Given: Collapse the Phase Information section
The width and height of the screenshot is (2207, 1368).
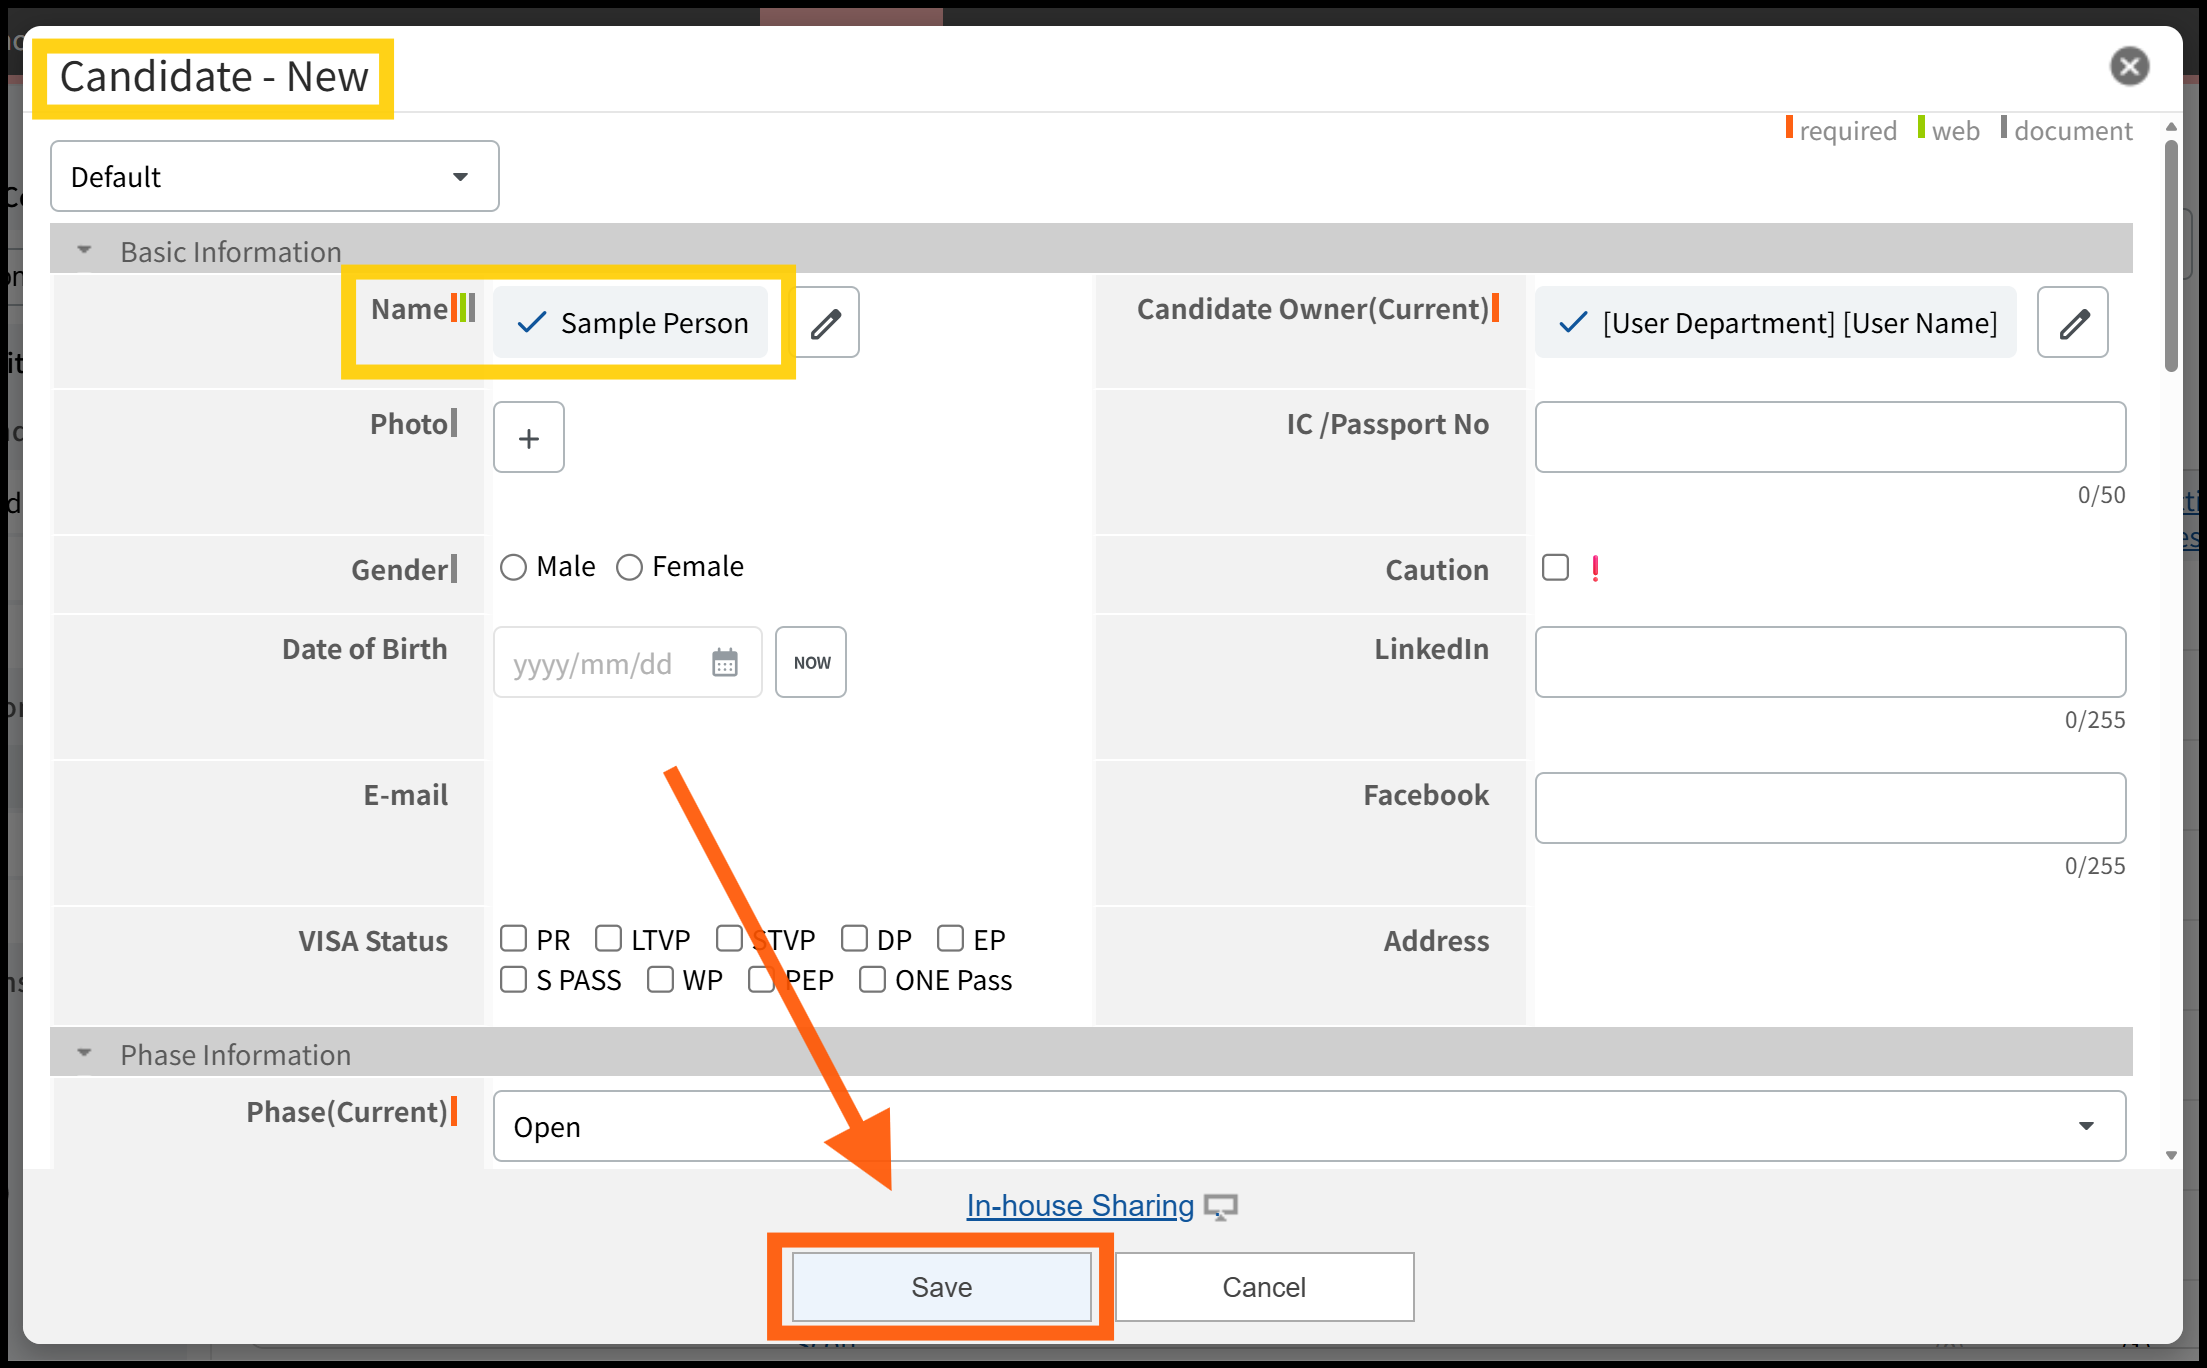Looking at the screenshot, I should 85,1053.
